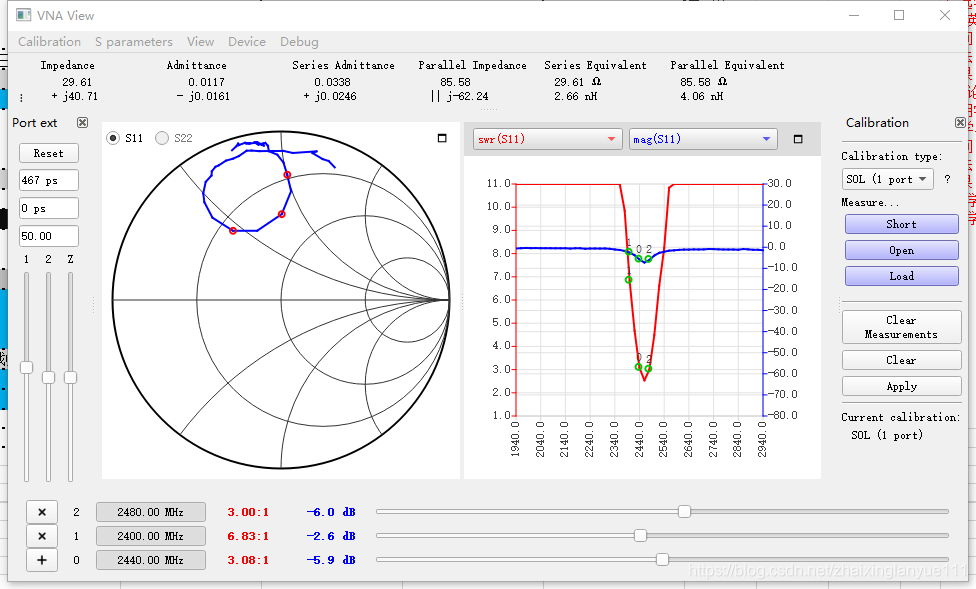The height and width of the screenshot is (589, 976).
Task: Click the -5.9 dB magnitude value
Action: coord(331,560)
